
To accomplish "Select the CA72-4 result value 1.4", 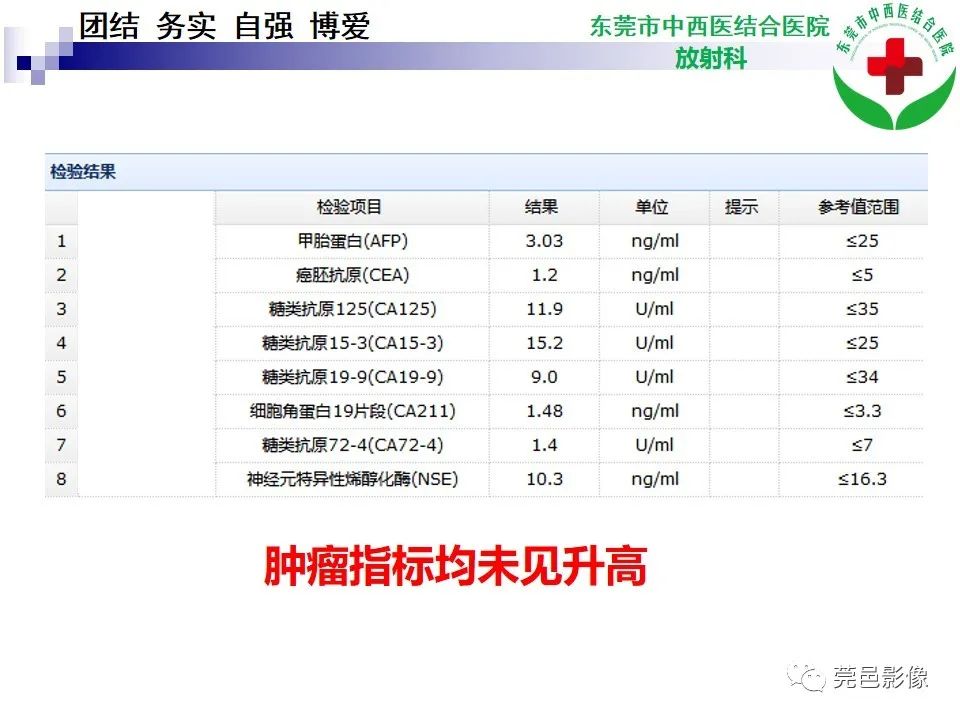I will tap(544, 444).
